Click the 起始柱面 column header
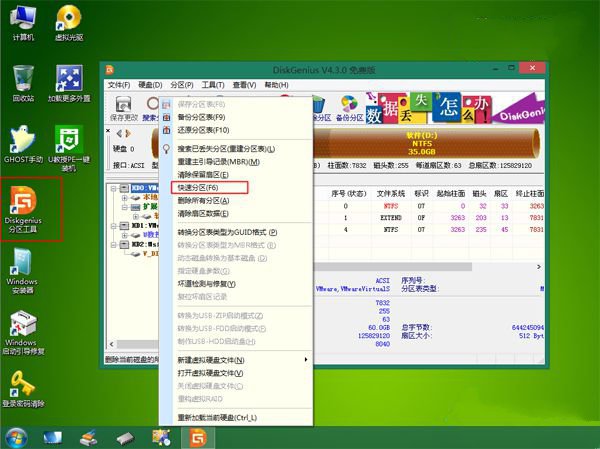Image resolution: width=600 pixels, height=449 pixels. point(451,194)
